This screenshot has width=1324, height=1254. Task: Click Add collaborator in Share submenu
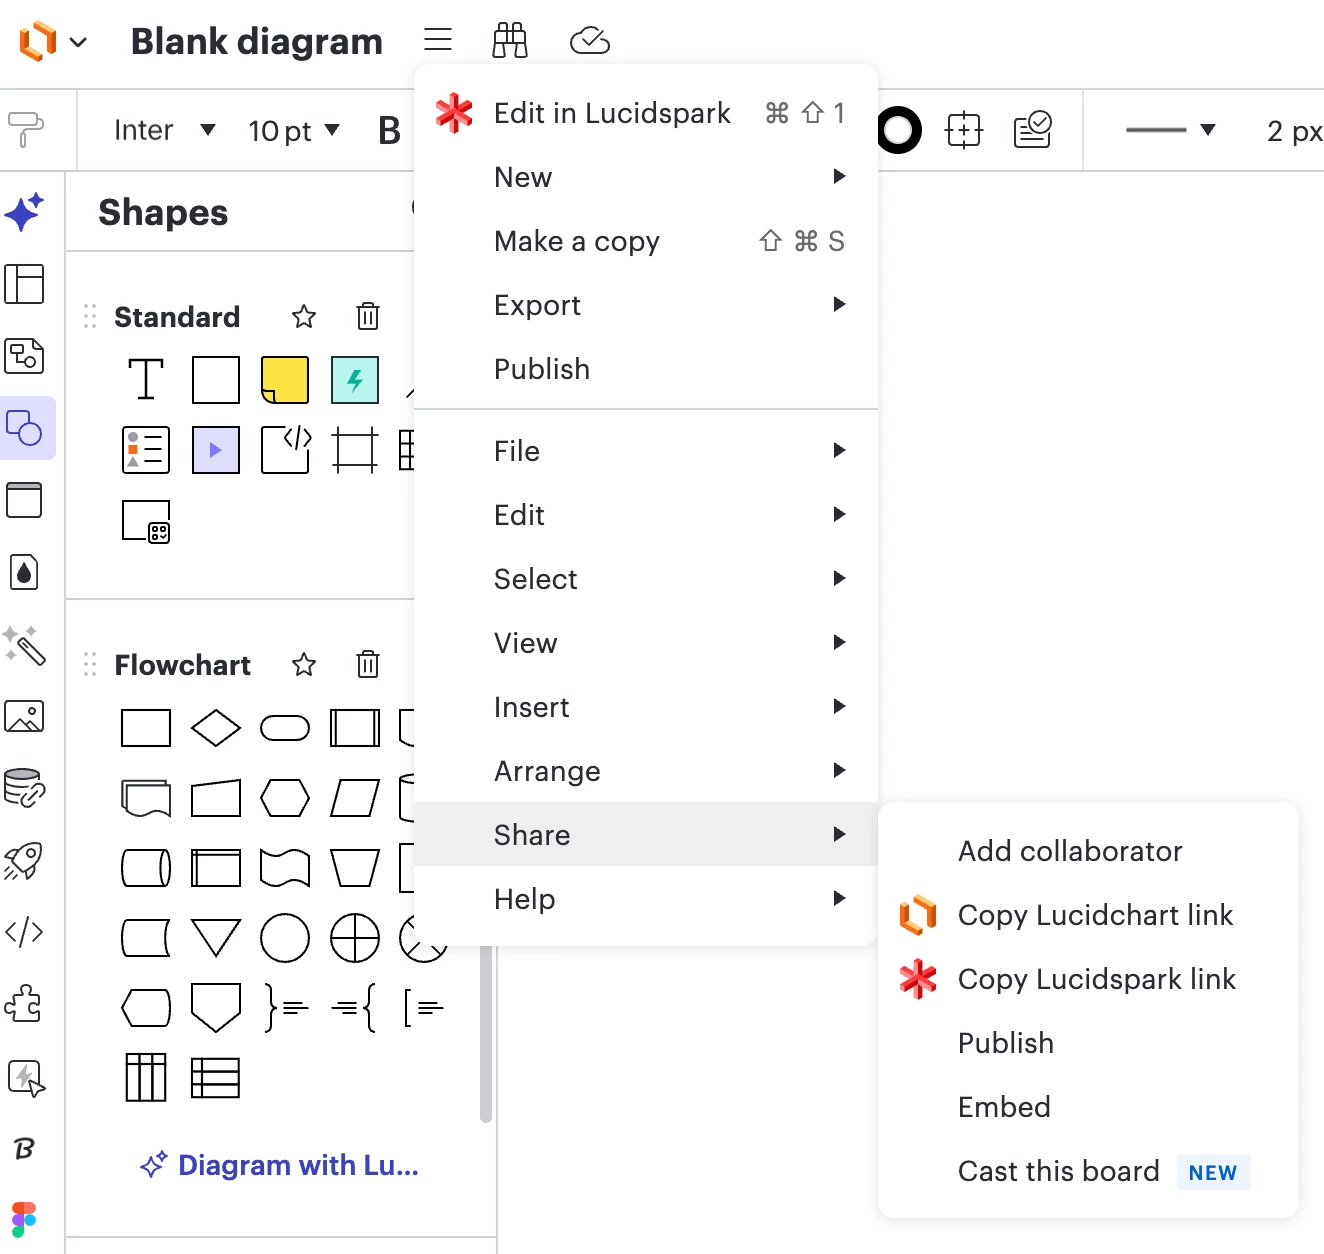[1088, 851]
